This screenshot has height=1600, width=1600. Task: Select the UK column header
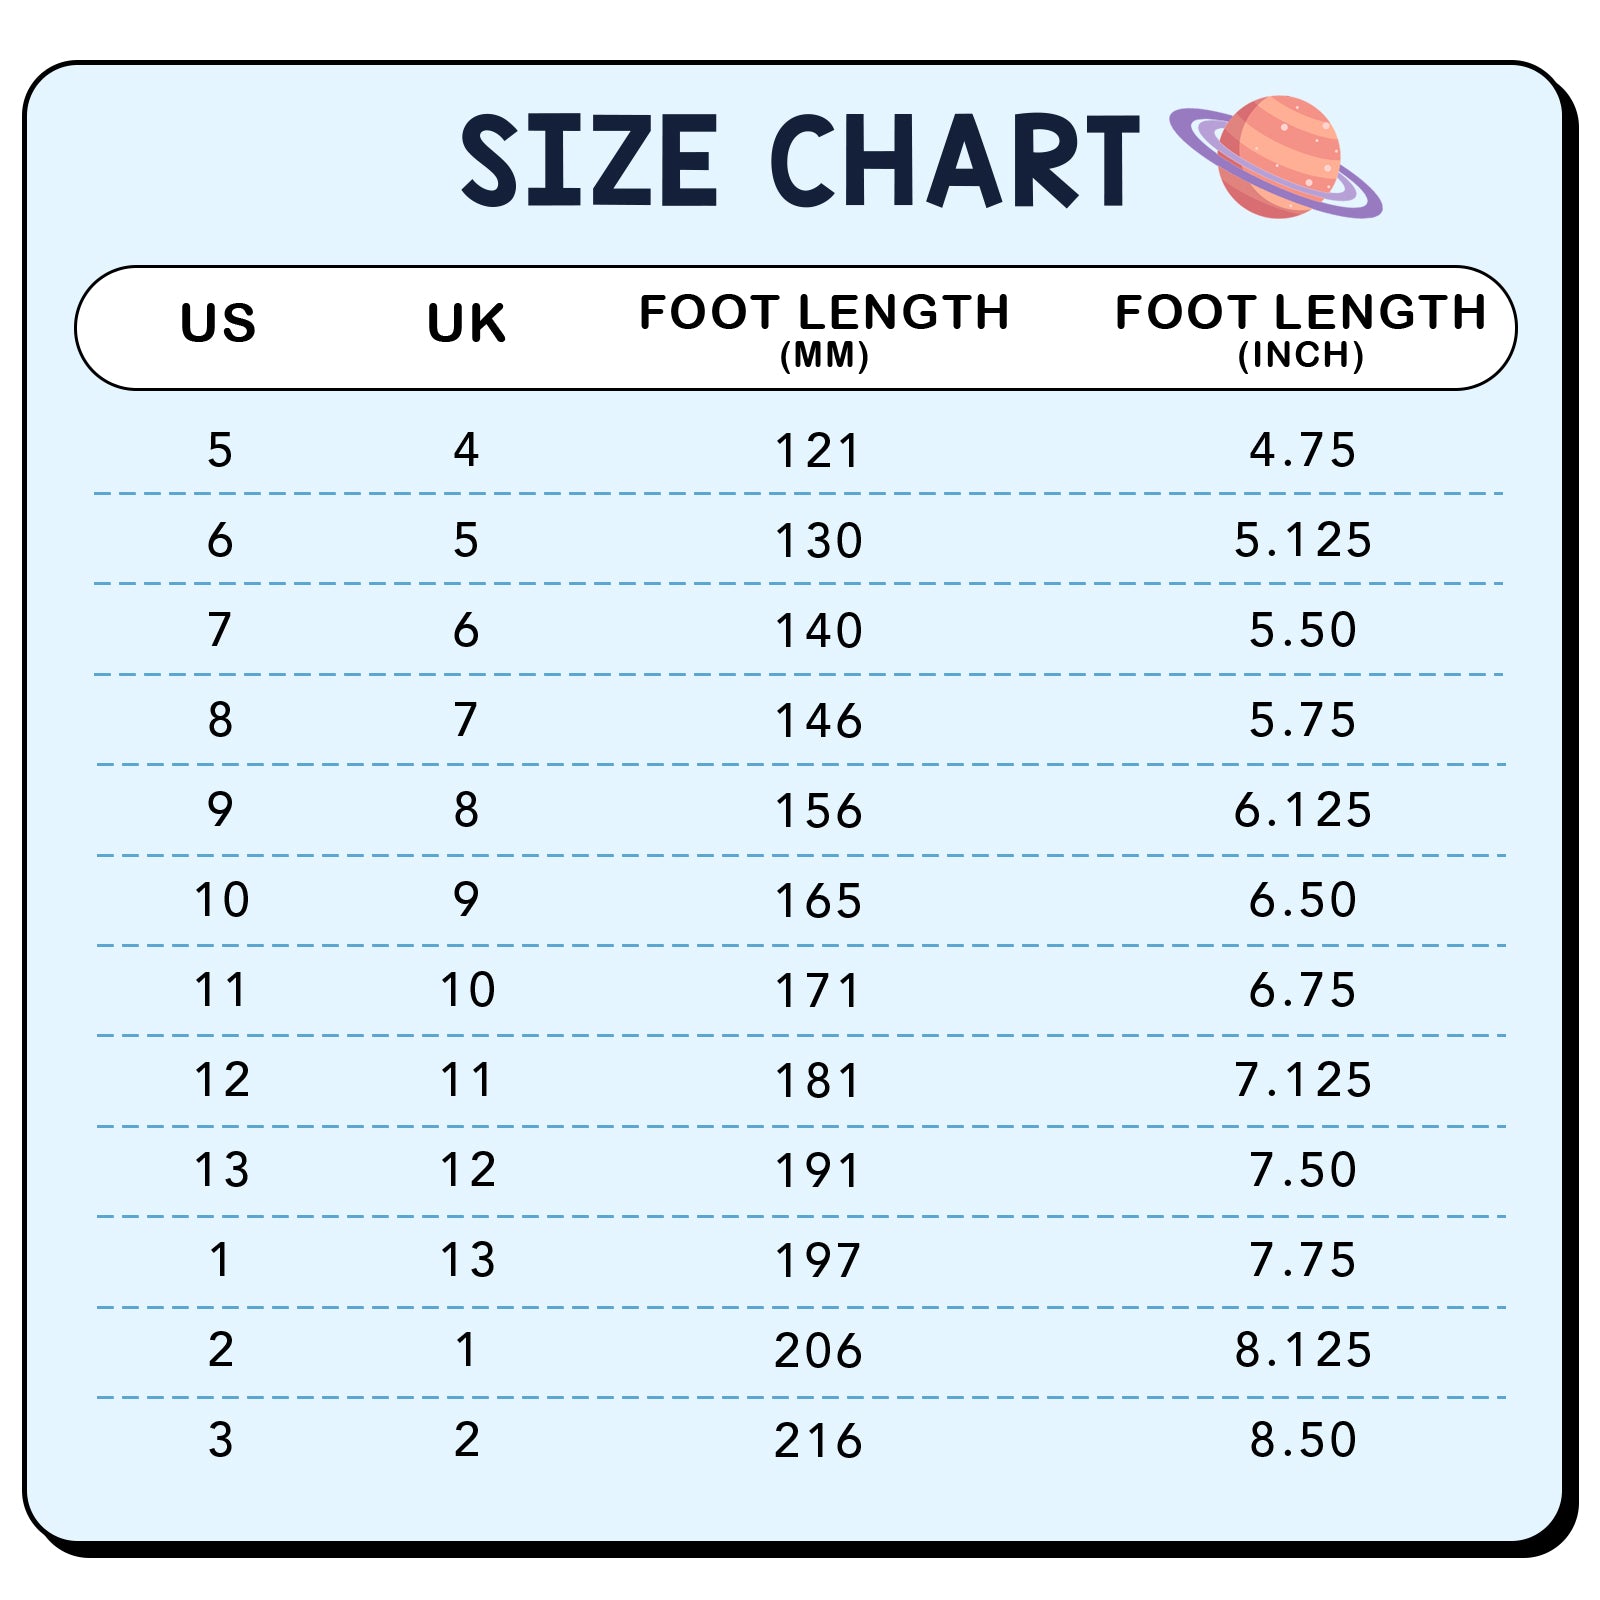tap(466, 324)
